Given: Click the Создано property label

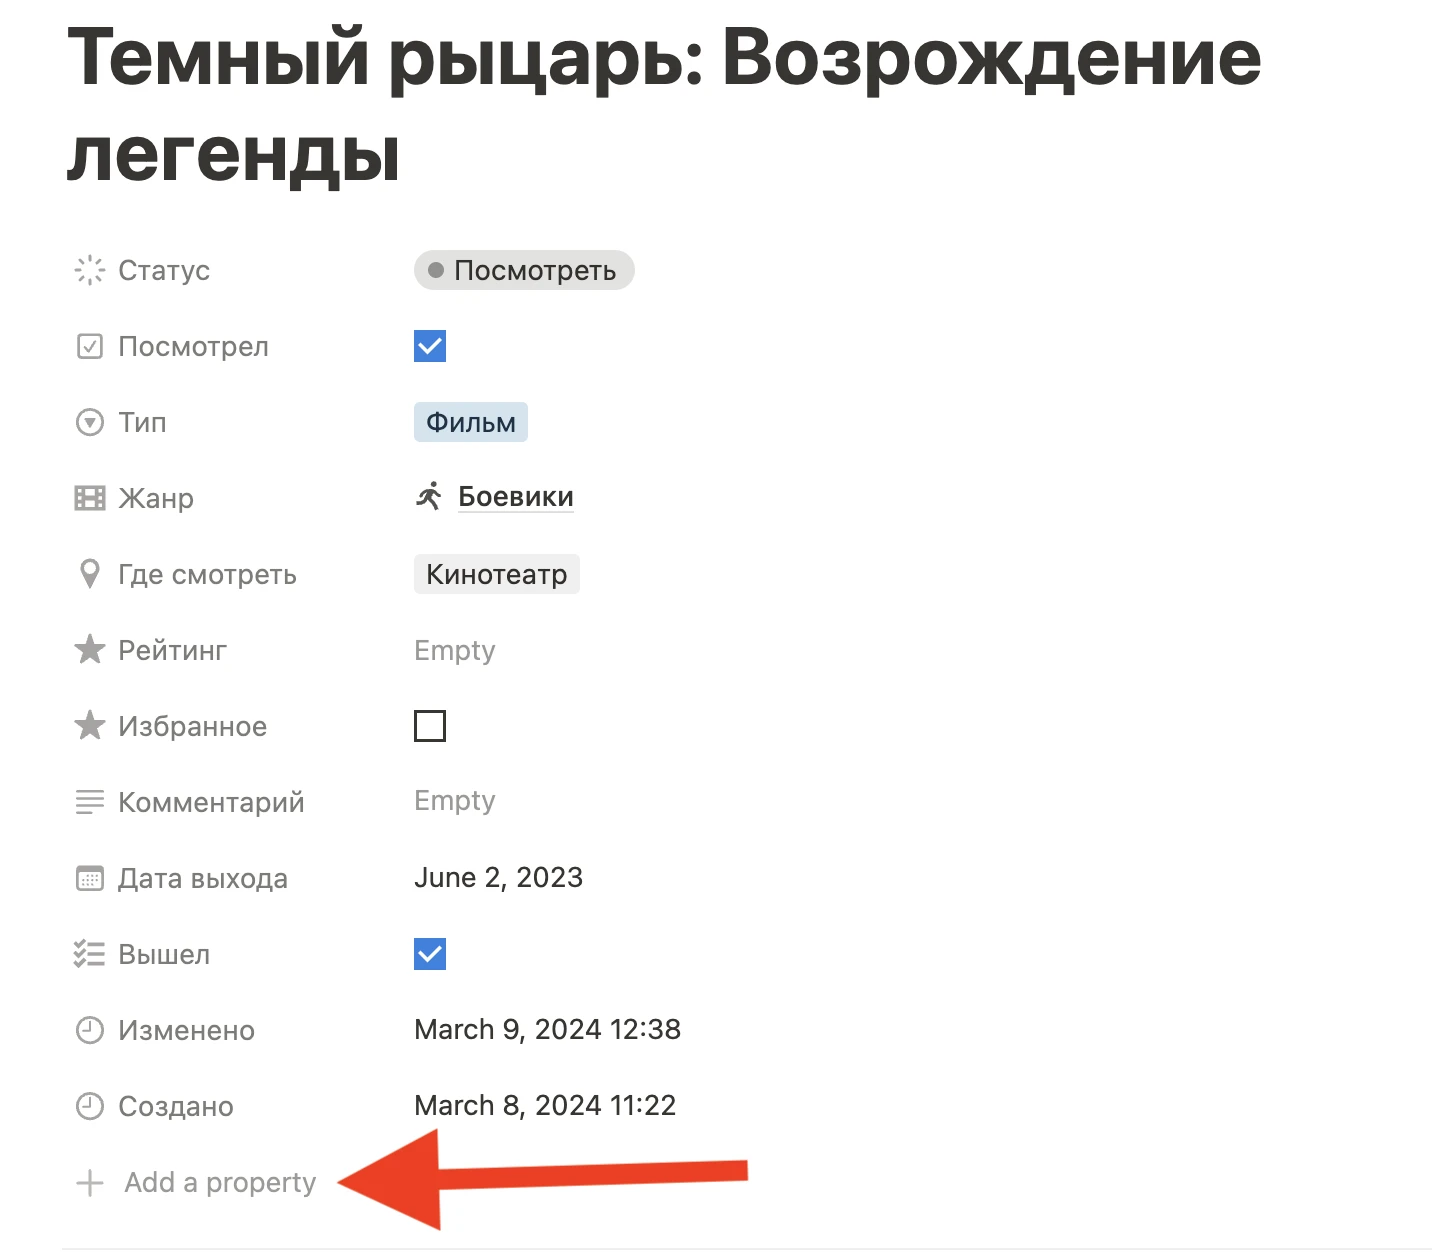Looking at the screenshot, I should pos(176,1106).
